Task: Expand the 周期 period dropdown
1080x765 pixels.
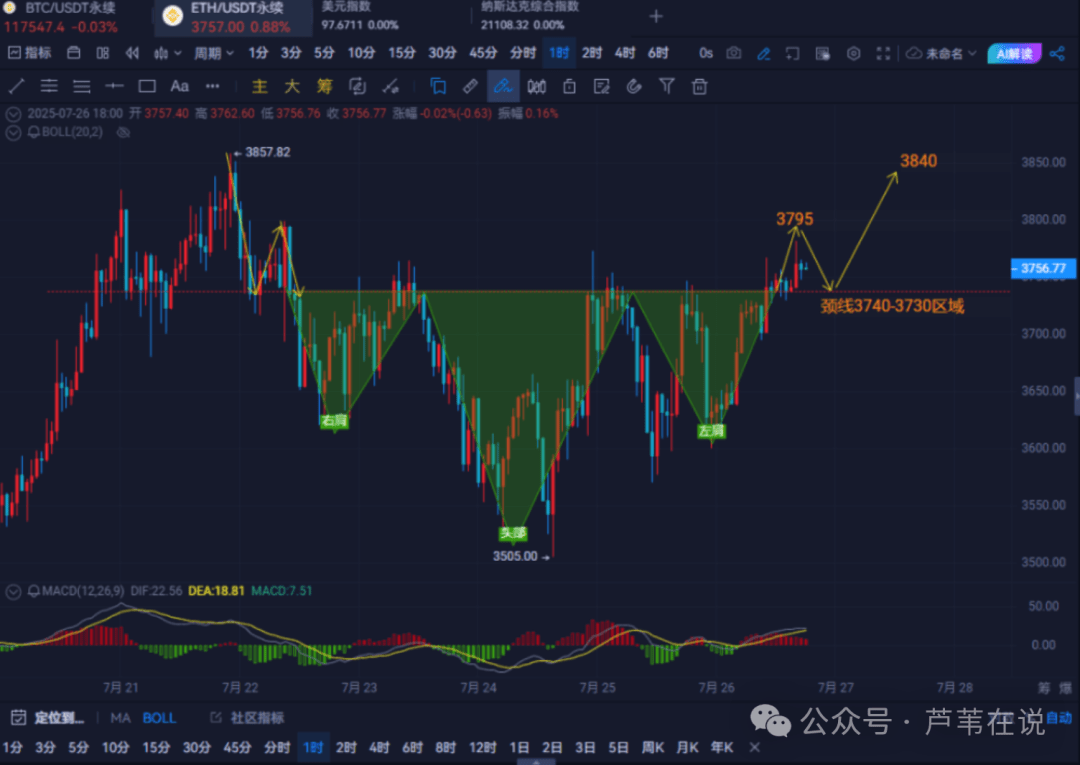Action: (x=214, y=53)
